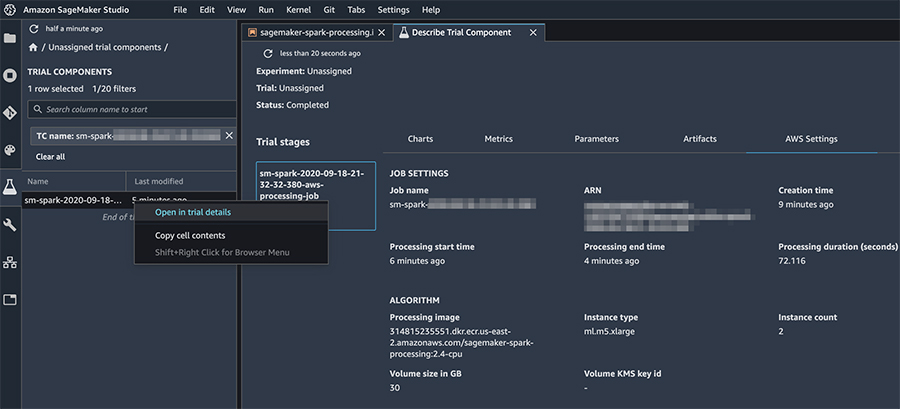
Task: Open the Running Terminals and Kernels sidebar icon
Action: point(10,75)
